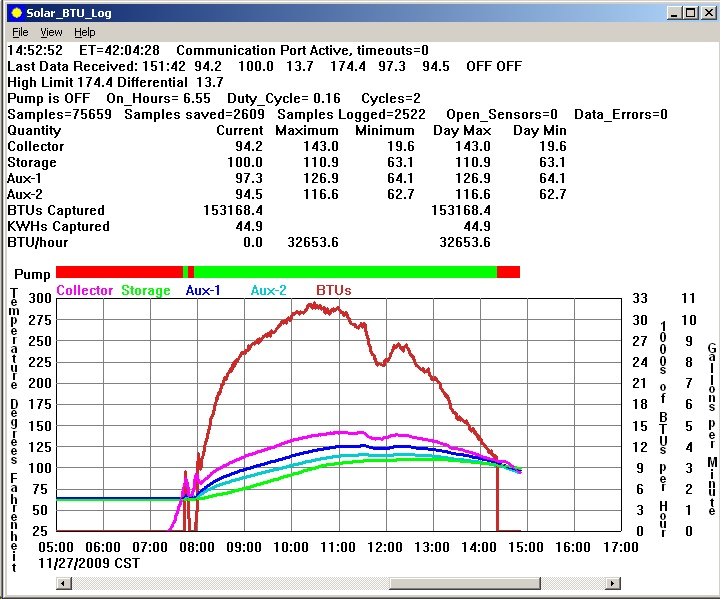Click Communication Port Active status text
The height and width of the screenshot is (600, 721).
pos(265,50)
